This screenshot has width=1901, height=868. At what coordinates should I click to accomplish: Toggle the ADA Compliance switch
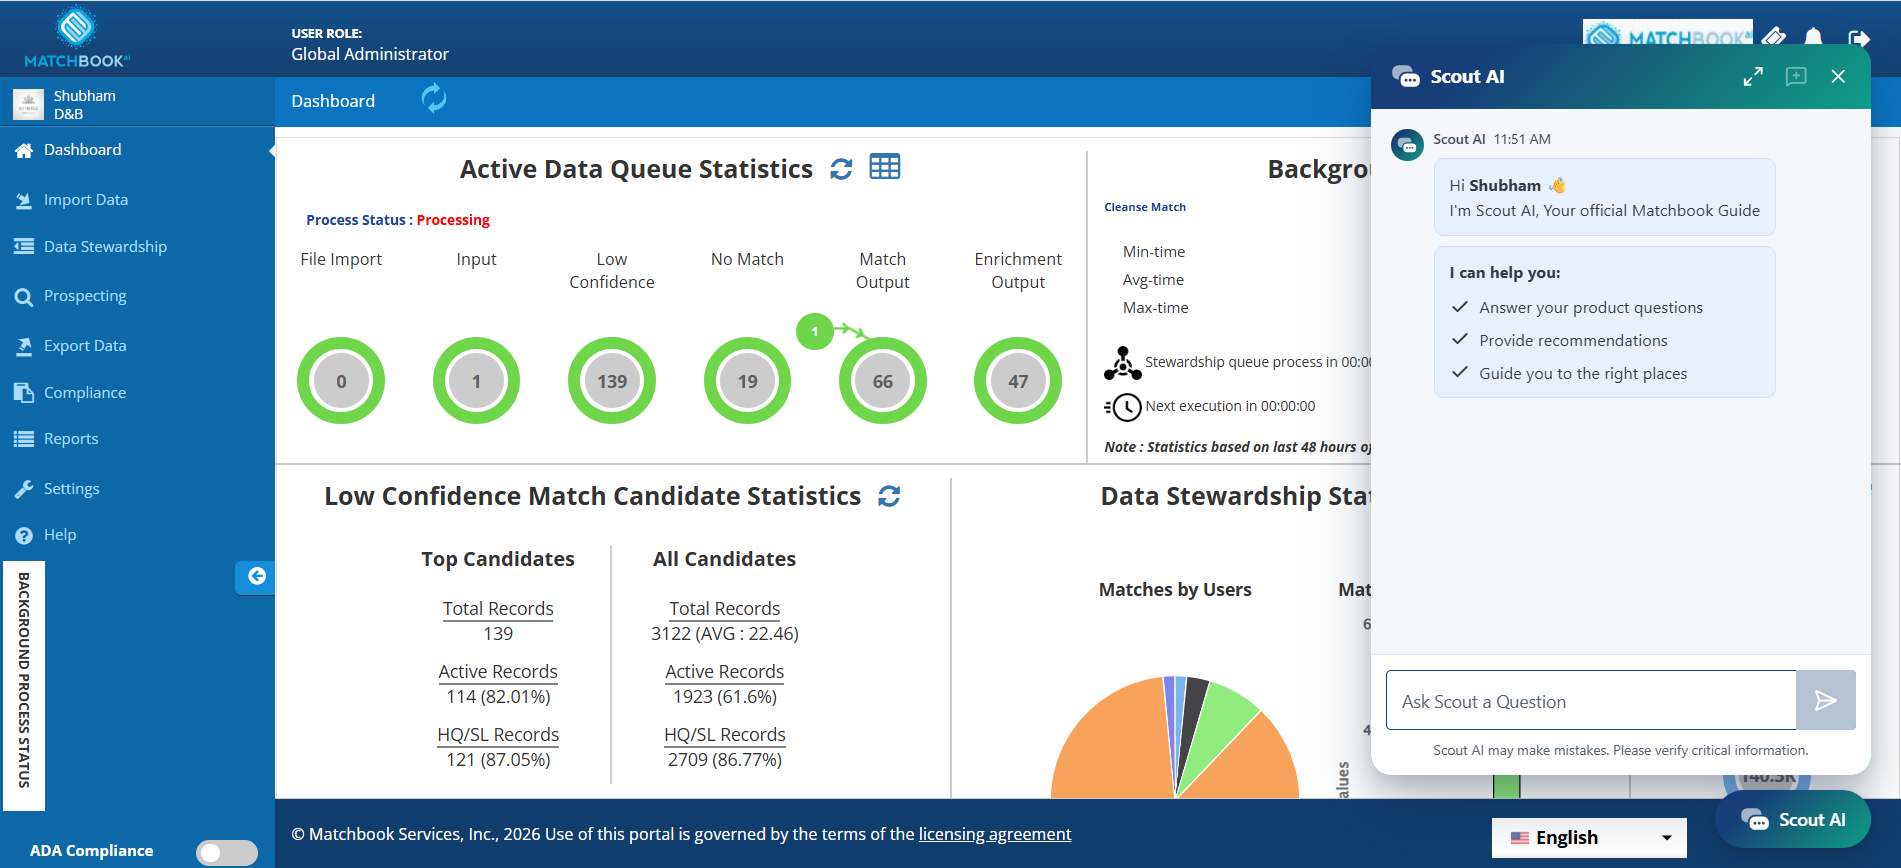tap(227, 852)
